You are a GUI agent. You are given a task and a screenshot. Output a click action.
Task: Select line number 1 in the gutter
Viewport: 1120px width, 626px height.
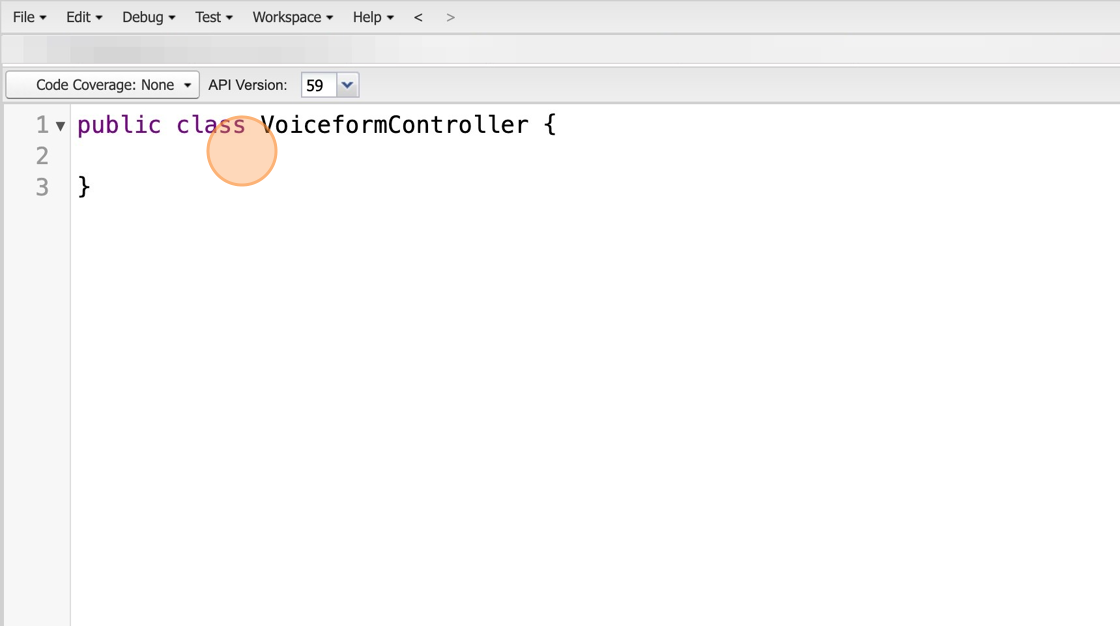point(42,125)
